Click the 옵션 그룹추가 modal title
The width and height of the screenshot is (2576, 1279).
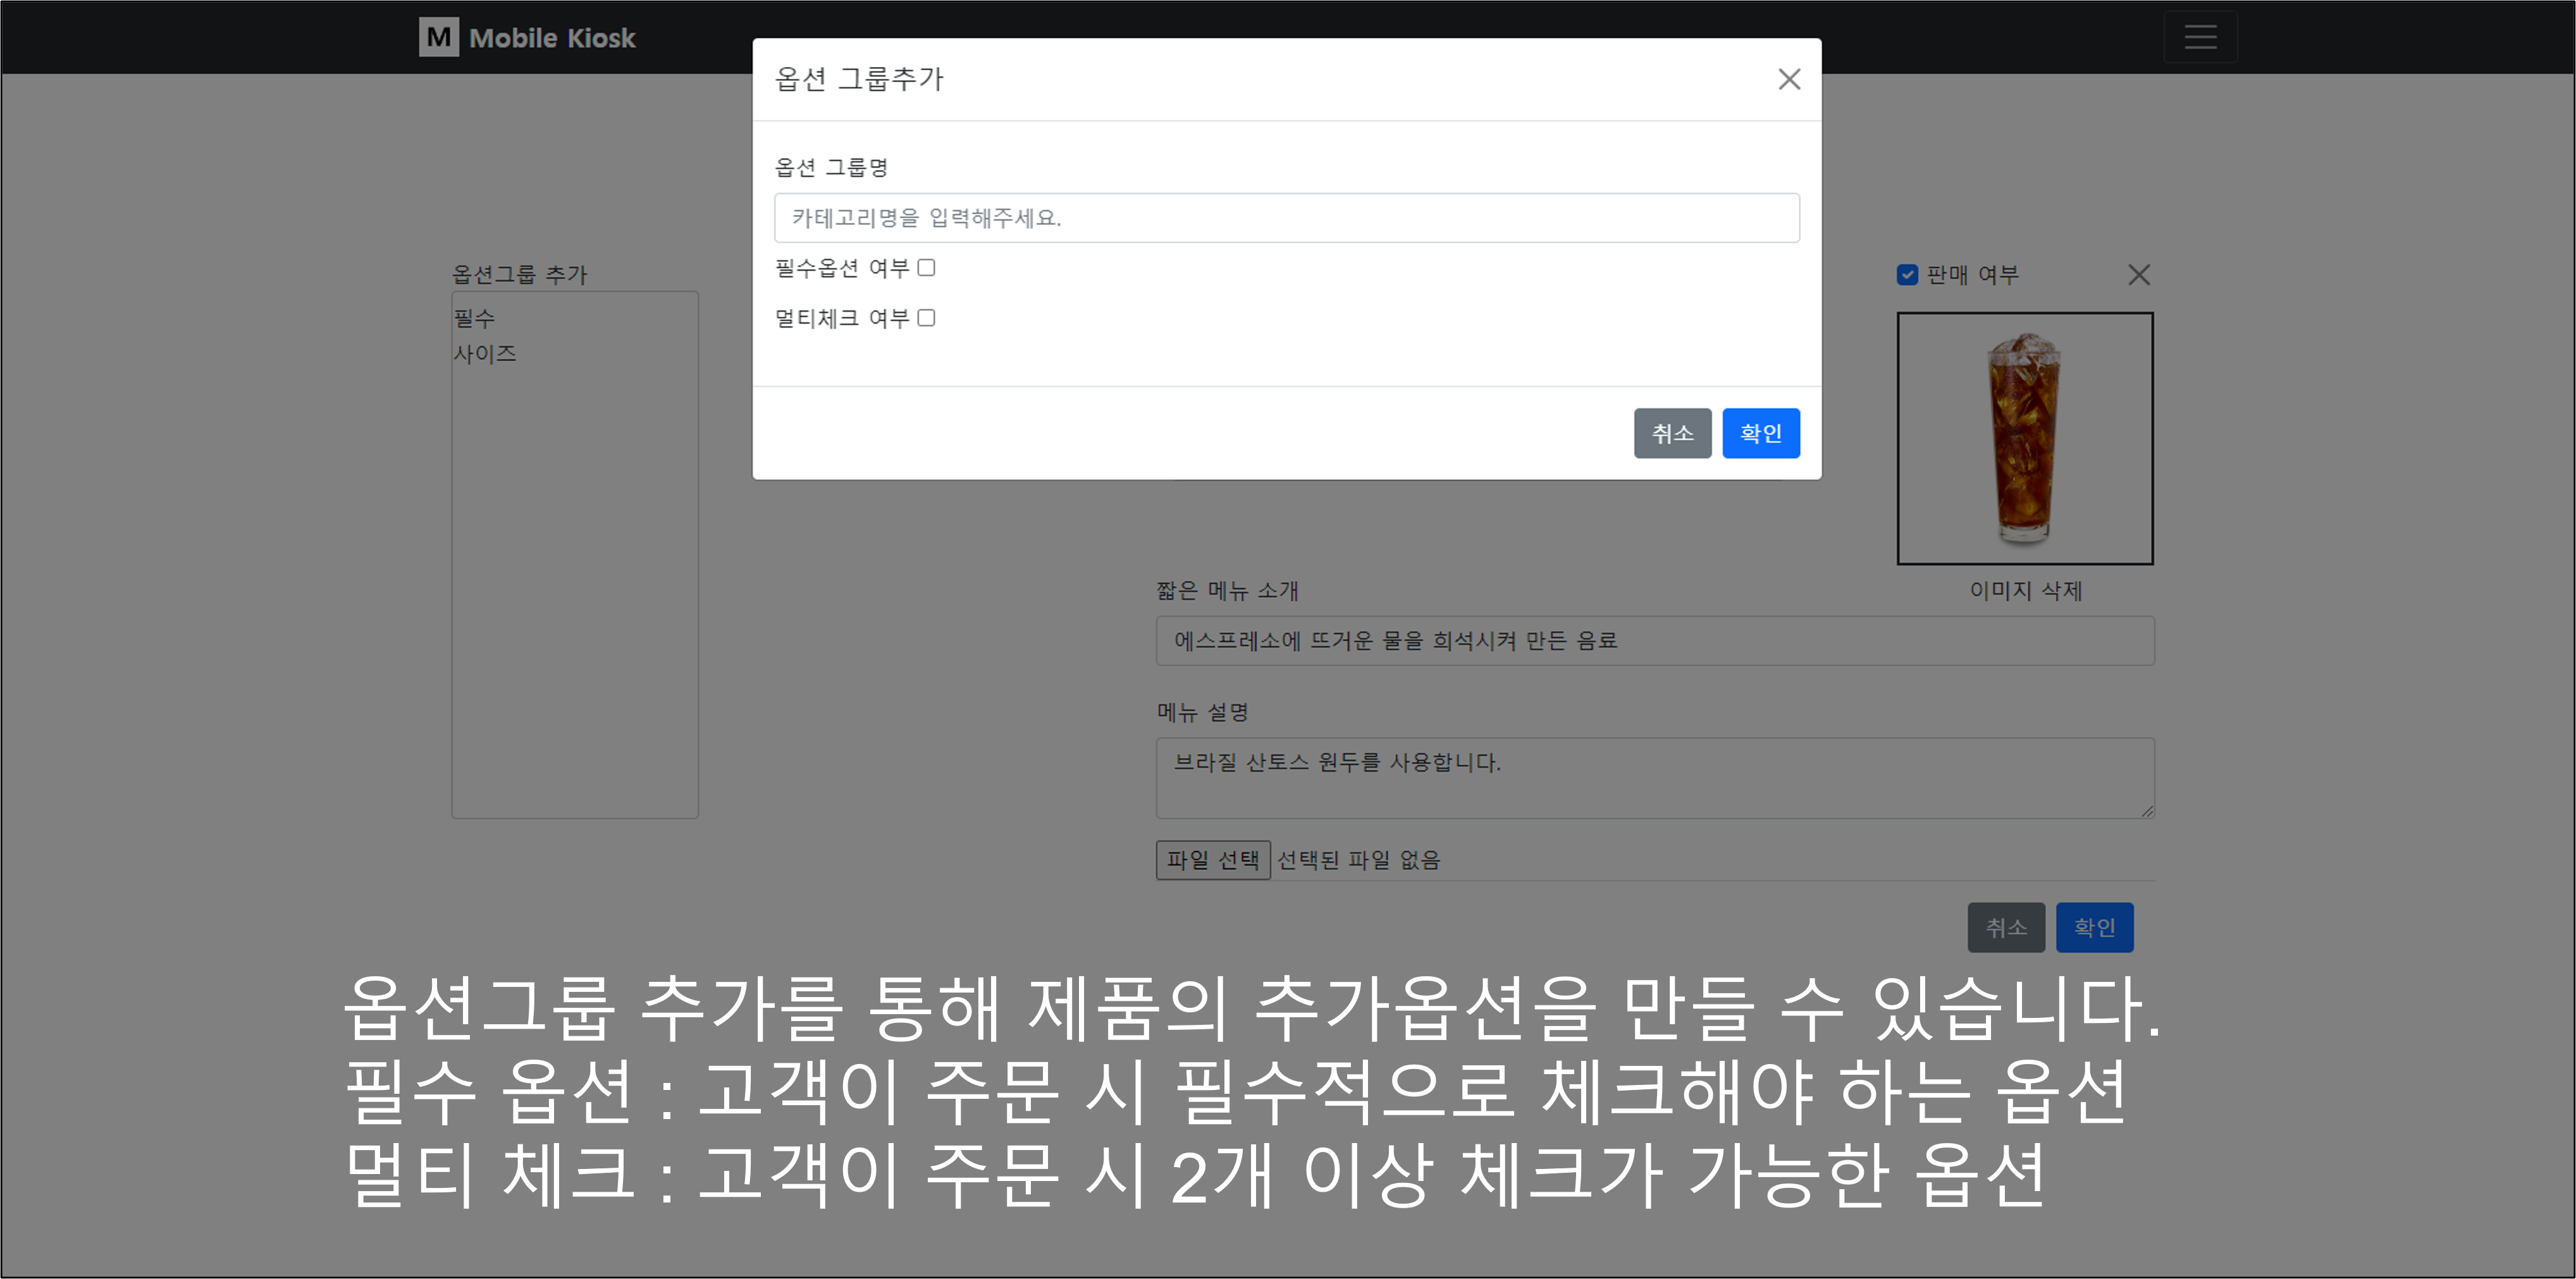(859, 79)
